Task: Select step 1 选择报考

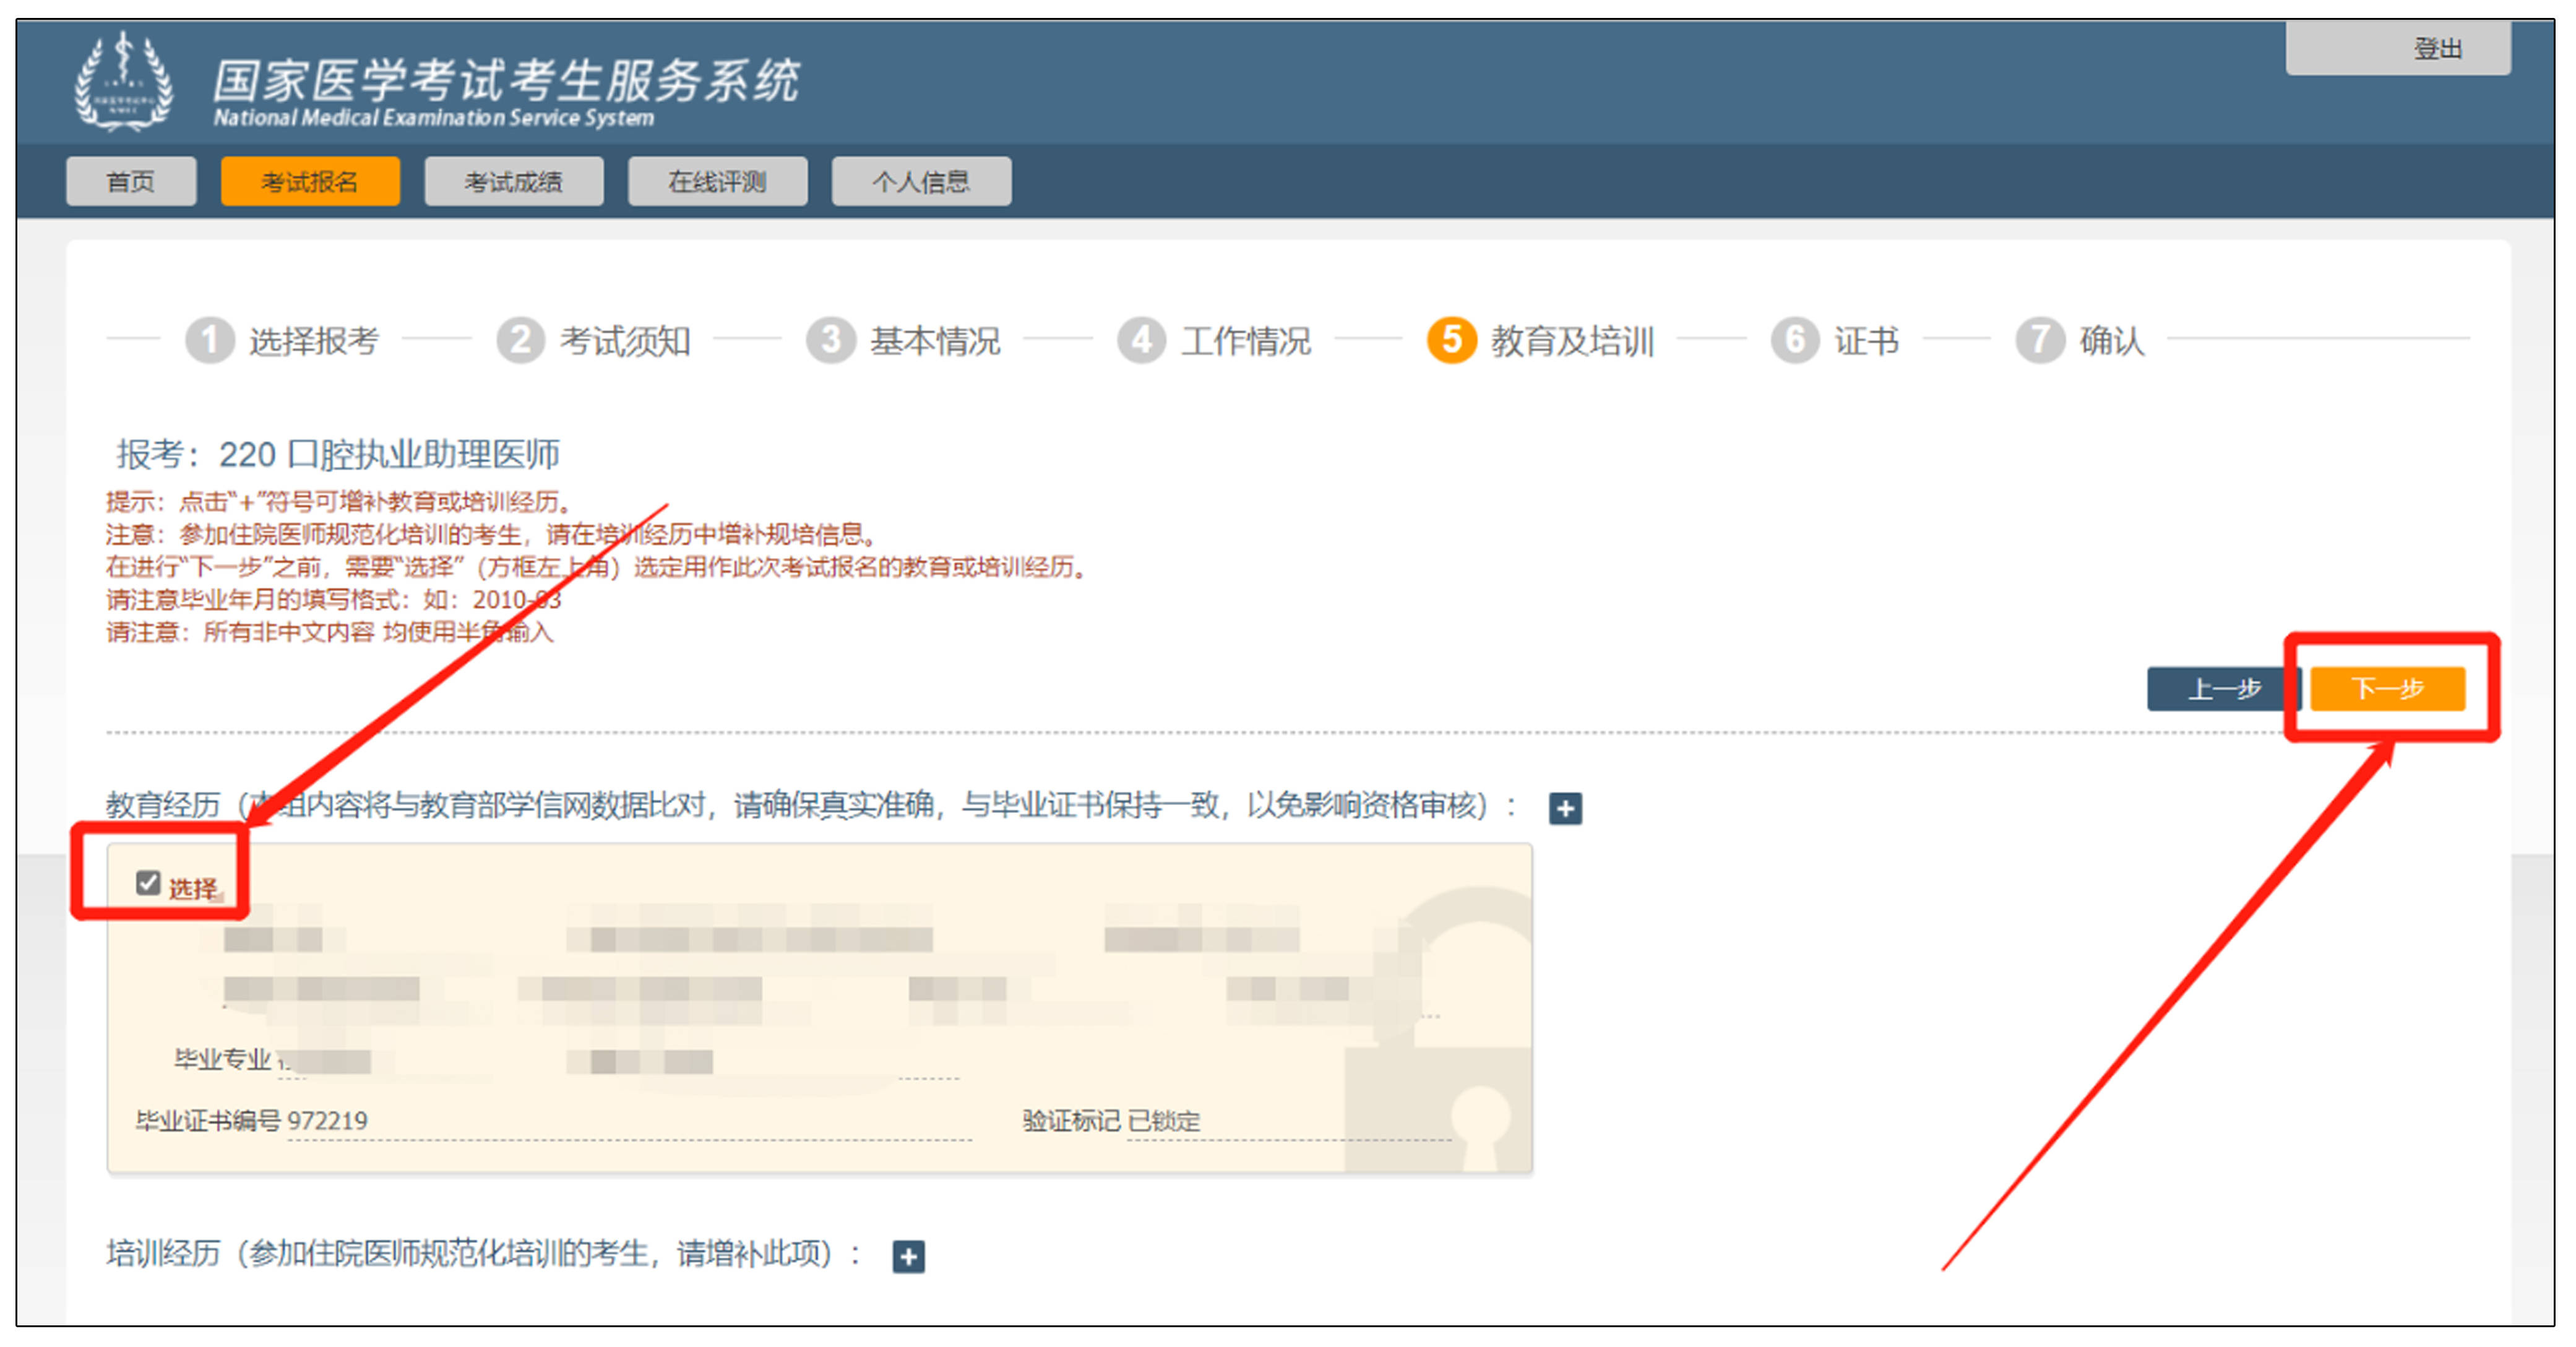Action: (282, 341)
